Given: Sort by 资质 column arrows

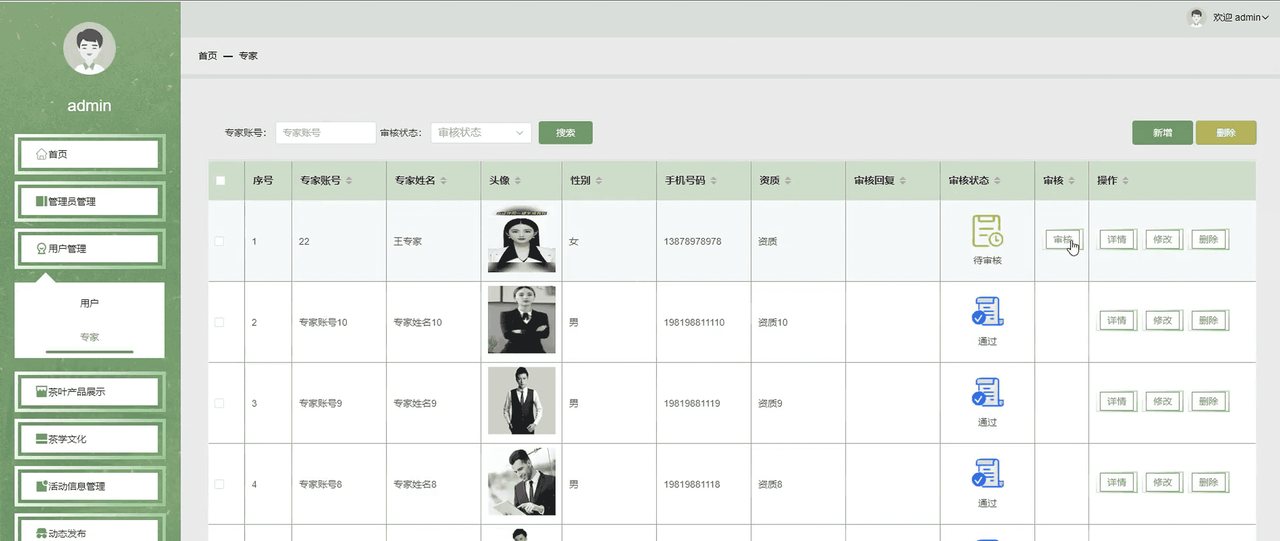Looking at the screenshot, I should click(788, 181).
